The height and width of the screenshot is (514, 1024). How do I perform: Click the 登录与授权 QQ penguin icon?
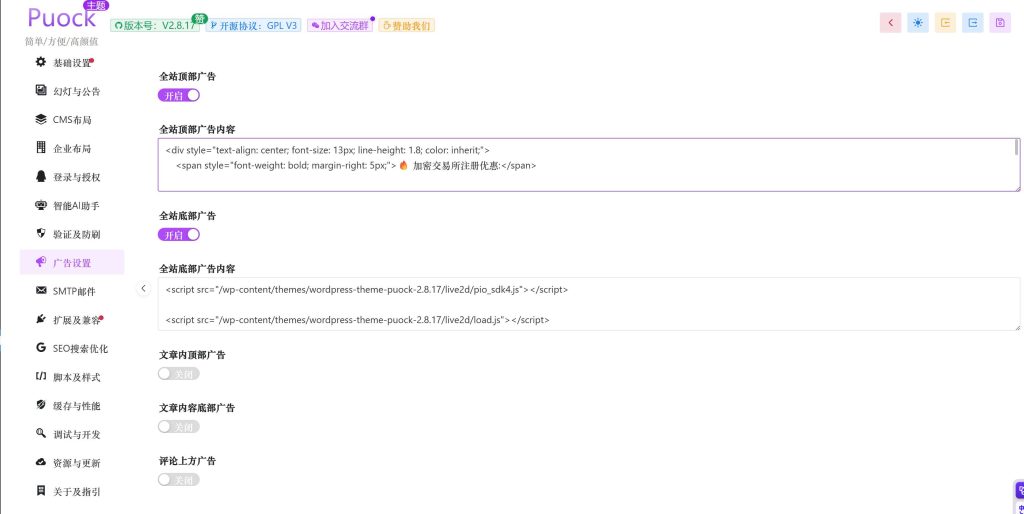click(40, 176)
